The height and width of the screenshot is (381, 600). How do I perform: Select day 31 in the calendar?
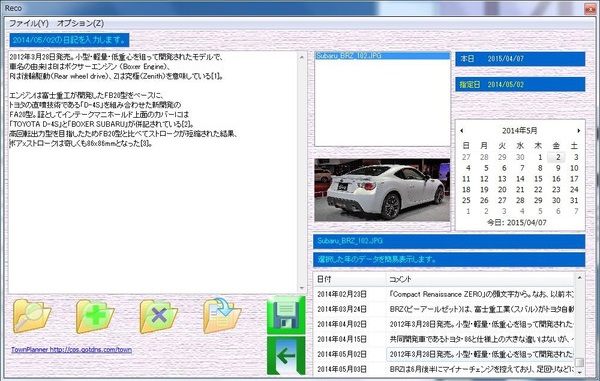point(574,200)
